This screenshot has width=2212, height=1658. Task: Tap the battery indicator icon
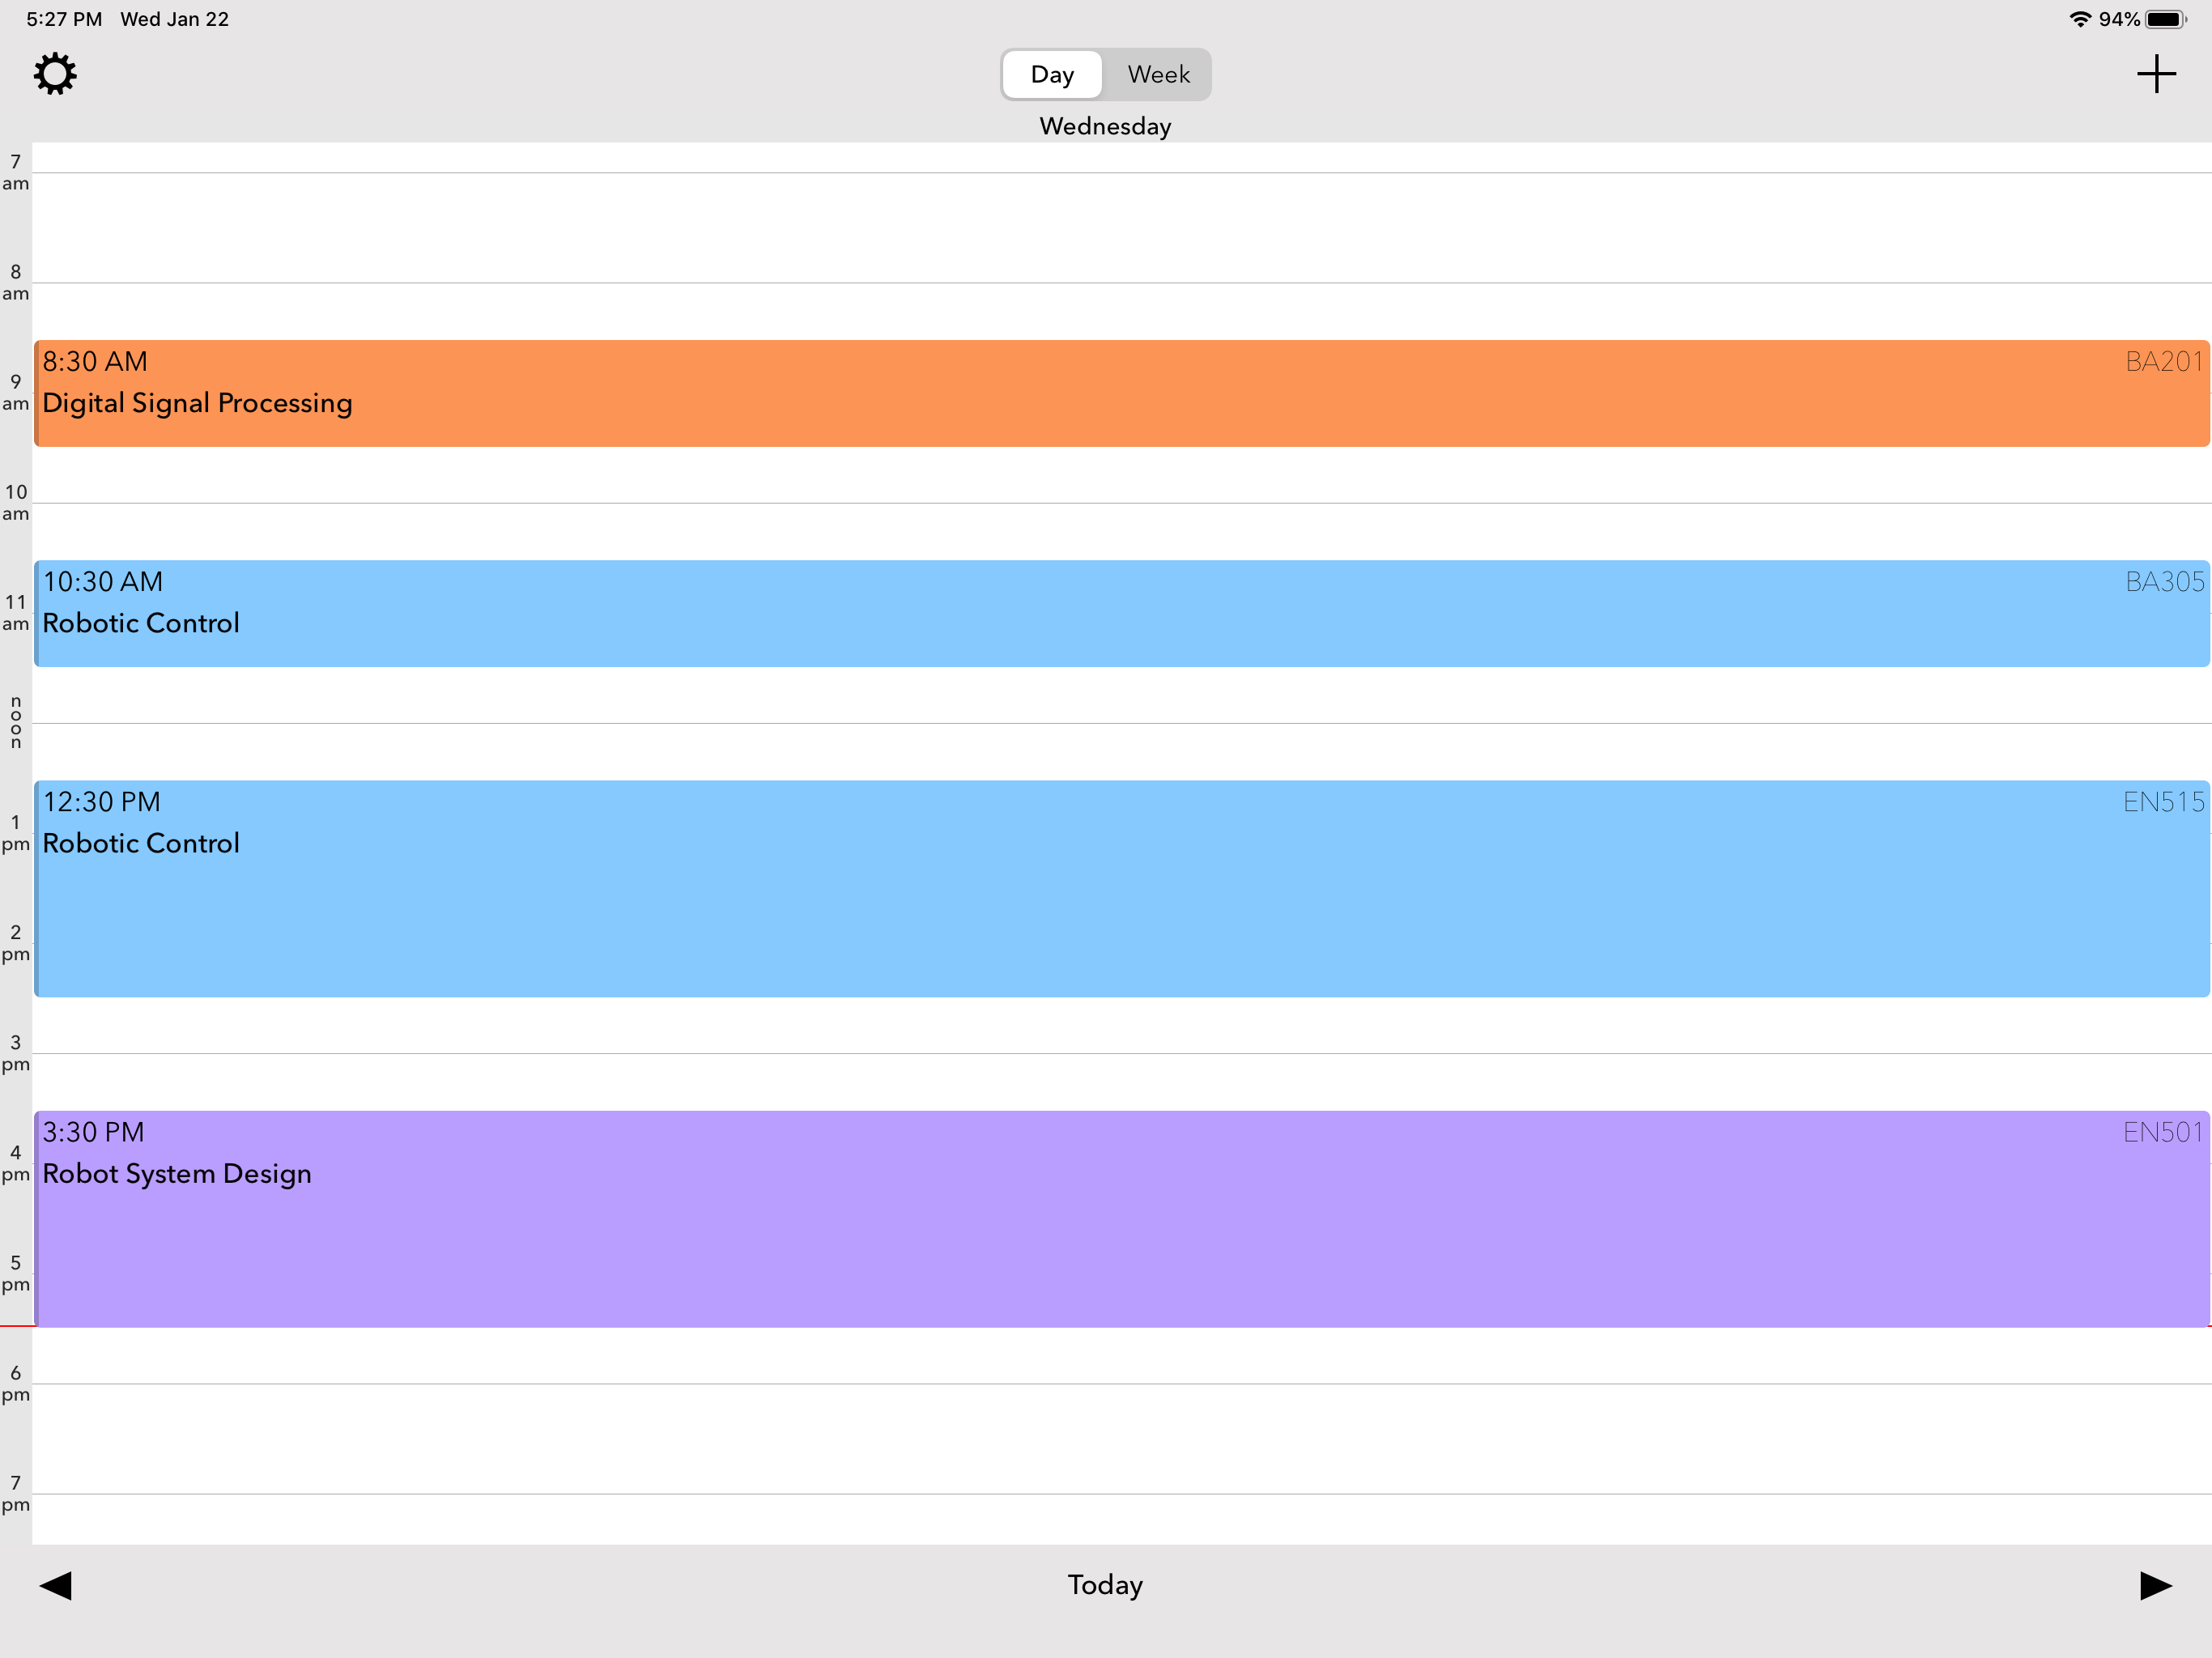tap(2165, 19)
